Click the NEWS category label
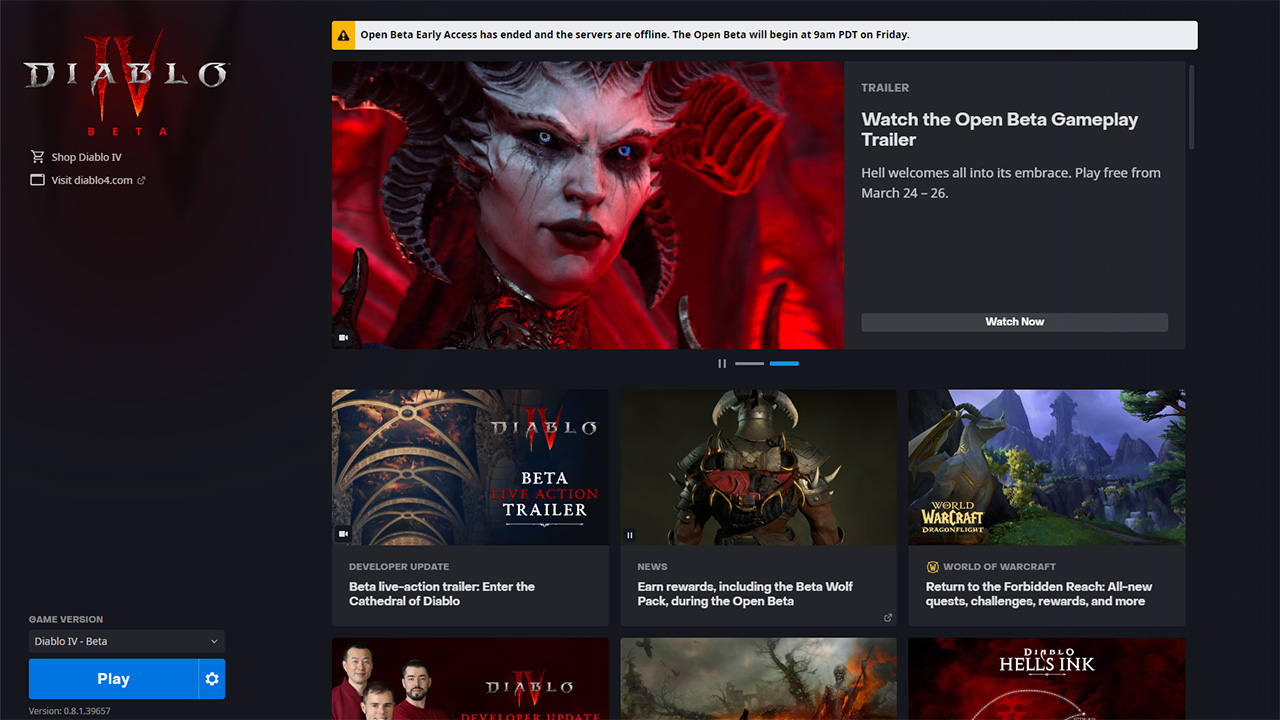Viewport: 1280px width, 720px height. point(652,567)
